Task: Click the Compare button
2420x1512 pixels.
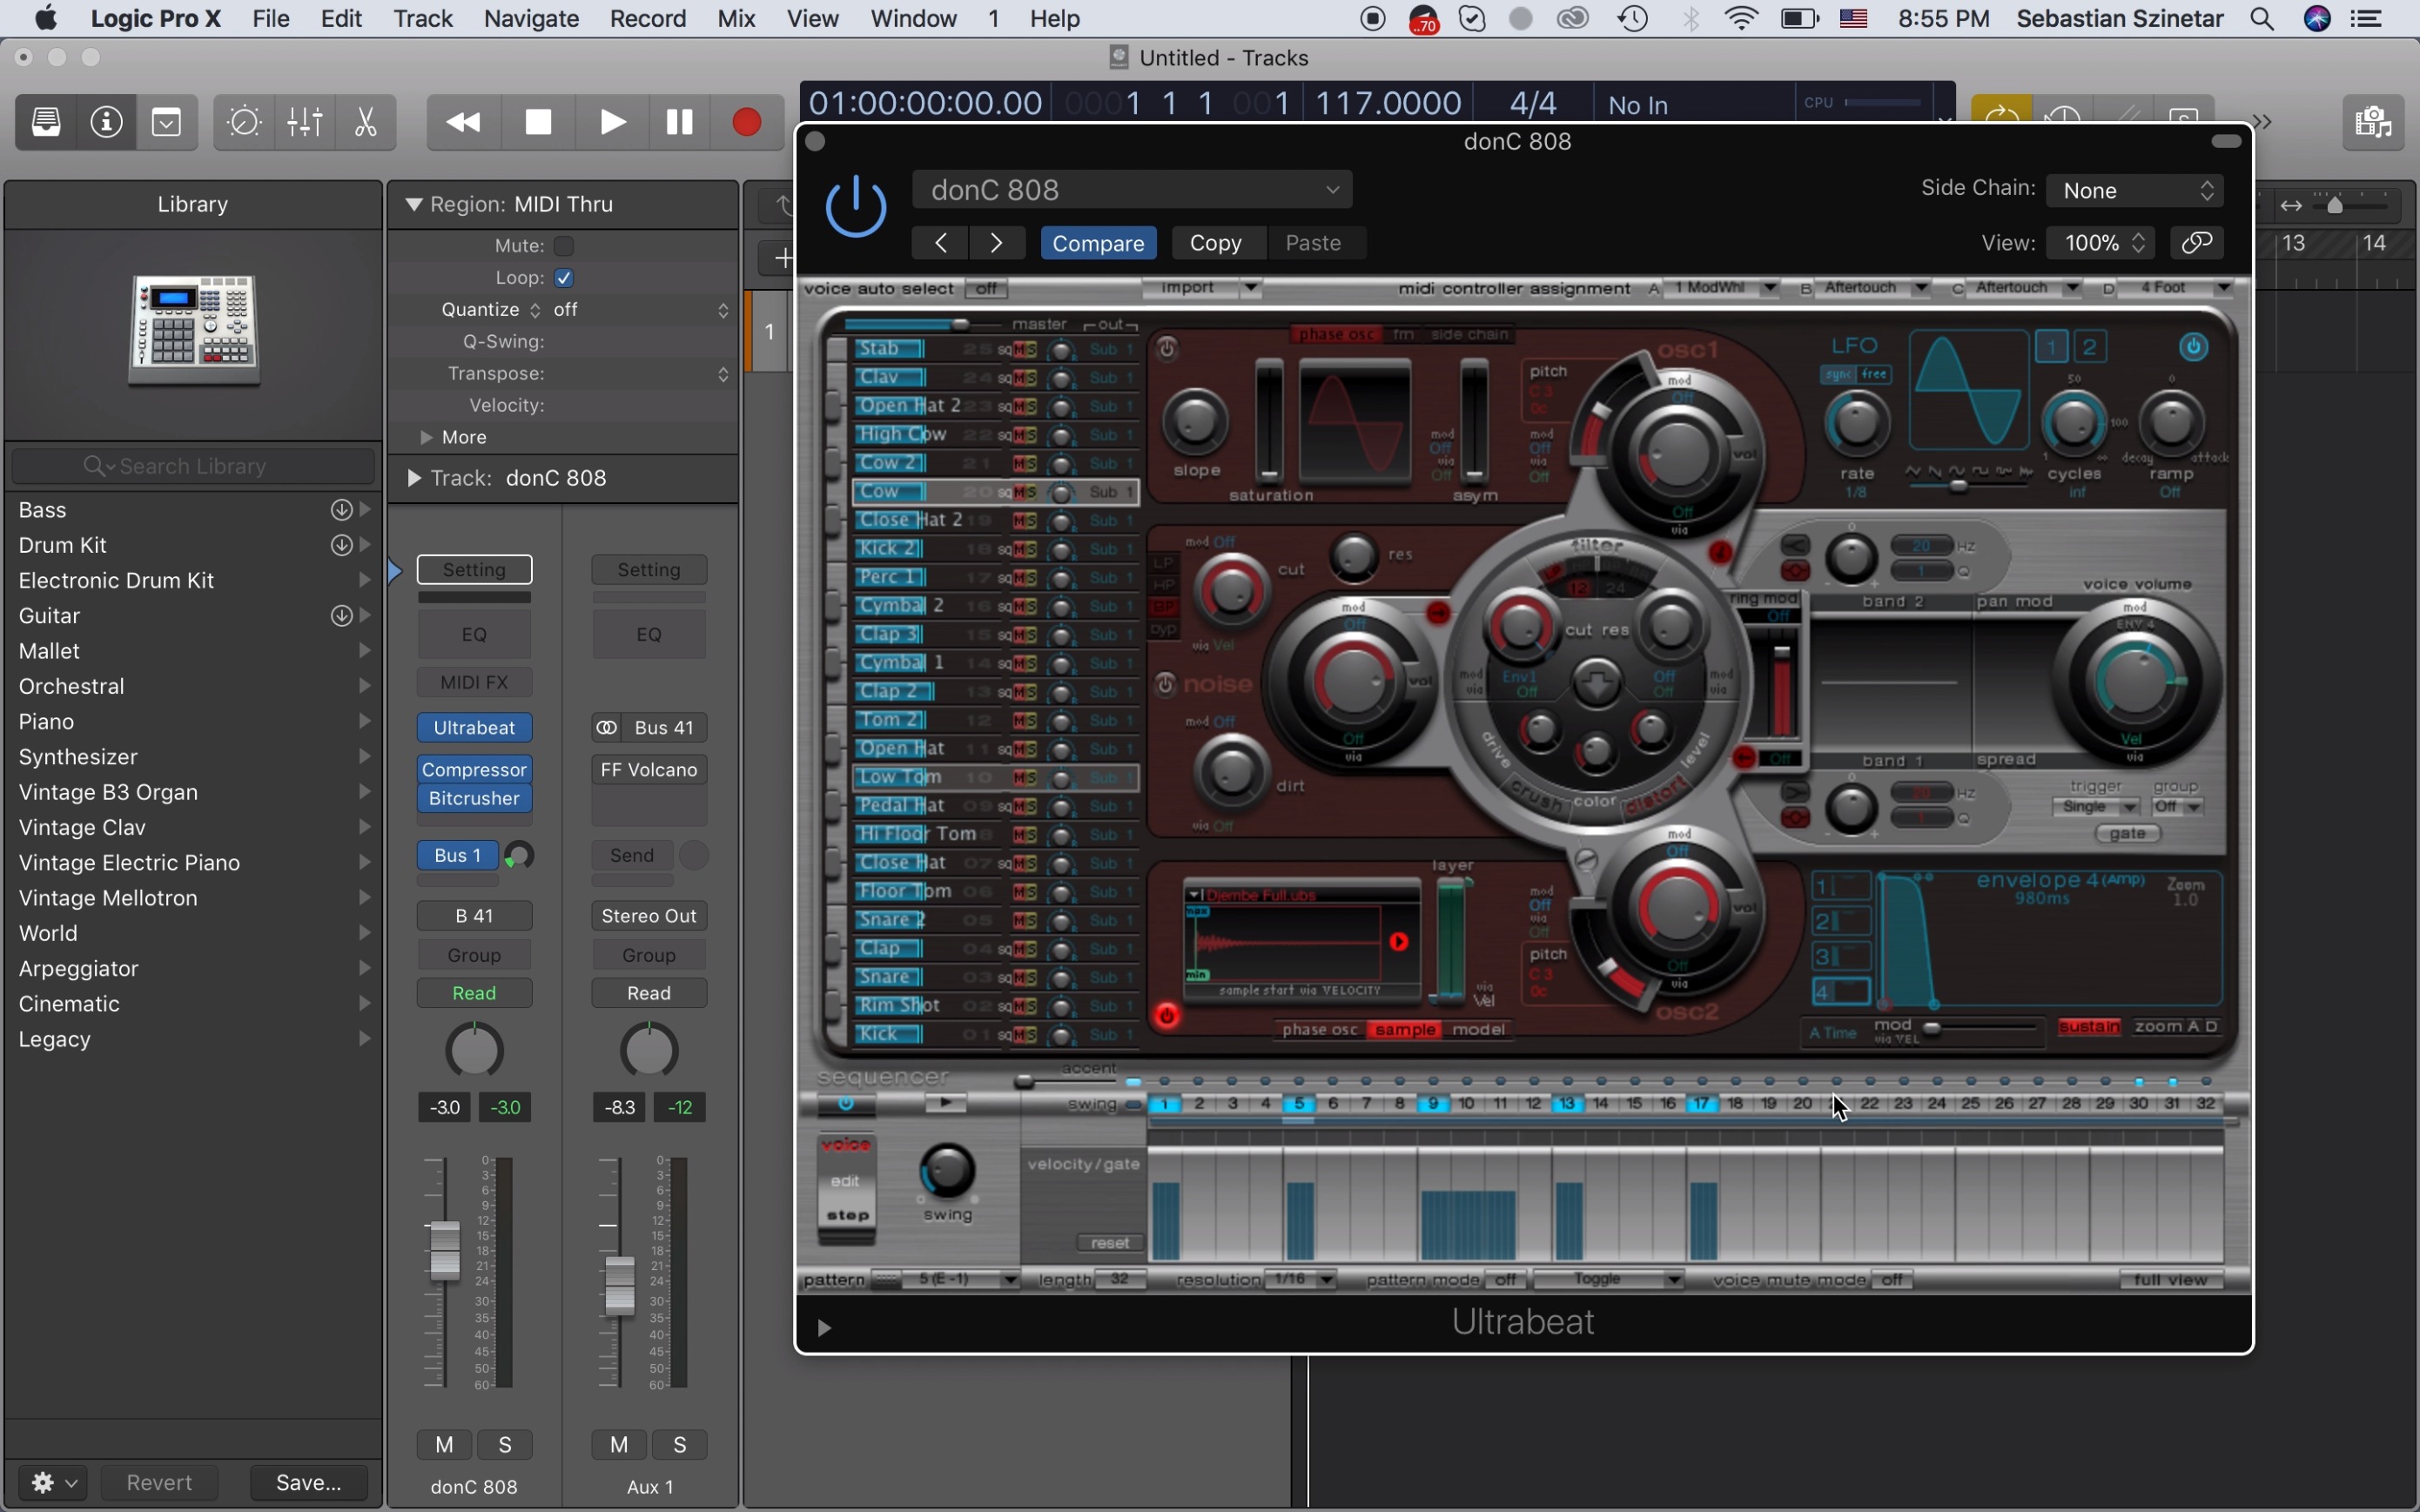Action: [1098, 243]
